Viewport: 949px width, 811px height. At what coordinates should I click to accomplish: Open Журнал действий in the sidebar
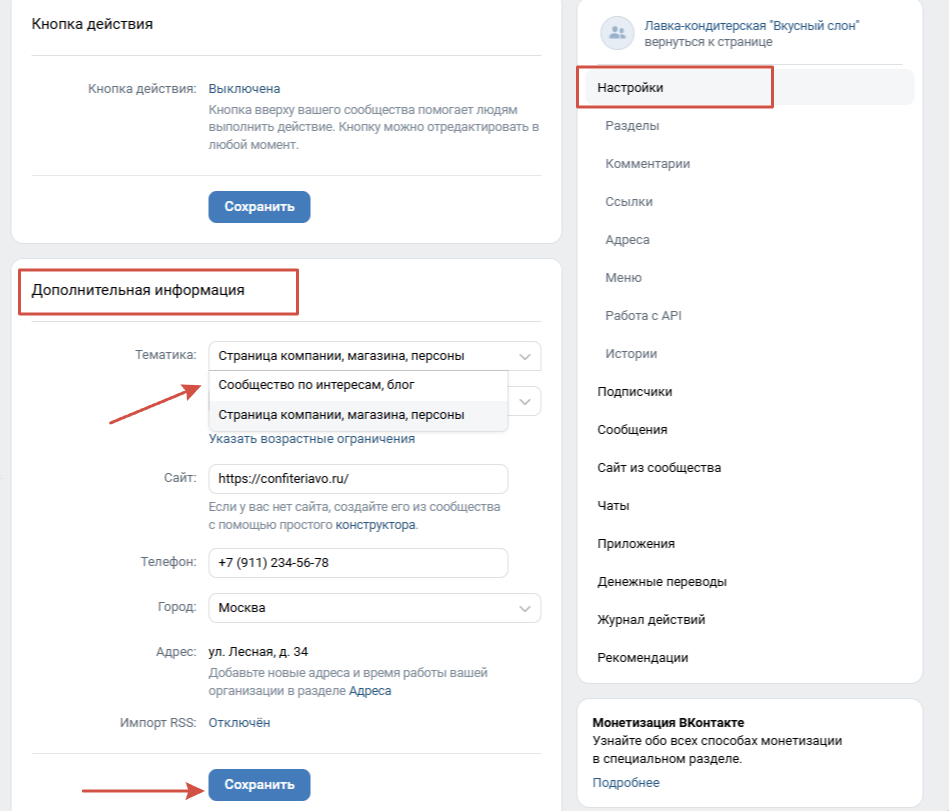[651, 620]
